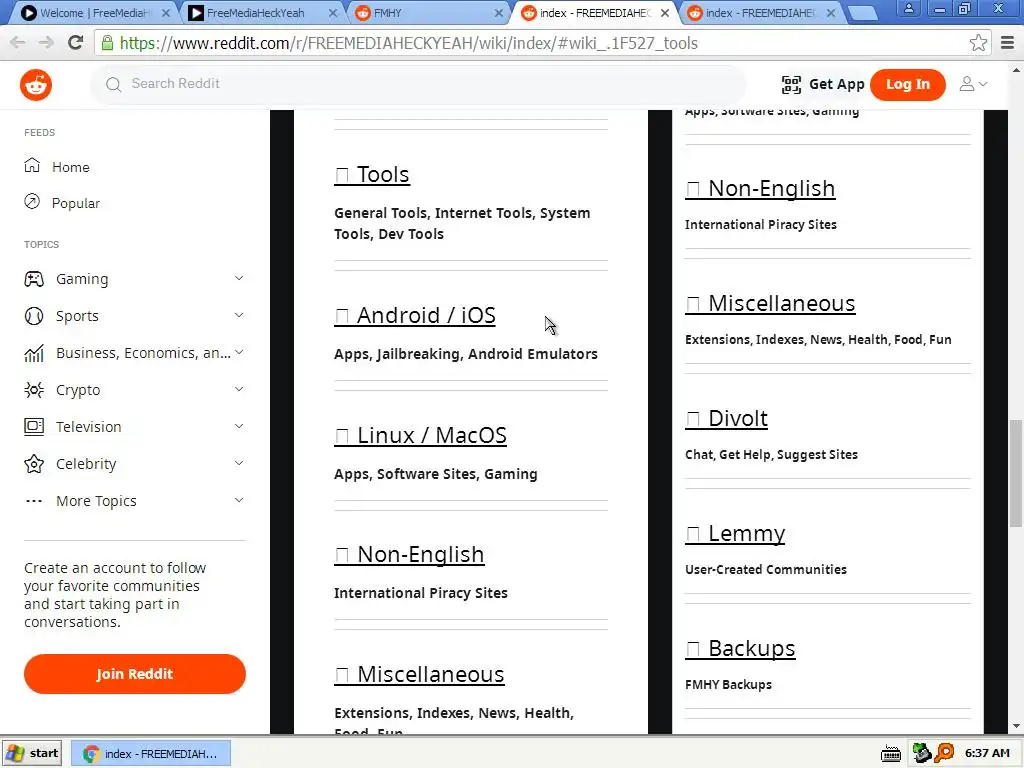Viewport: 1024px width, 768px height.
Task: Open a new browser tab
Action: pos(863,13)
